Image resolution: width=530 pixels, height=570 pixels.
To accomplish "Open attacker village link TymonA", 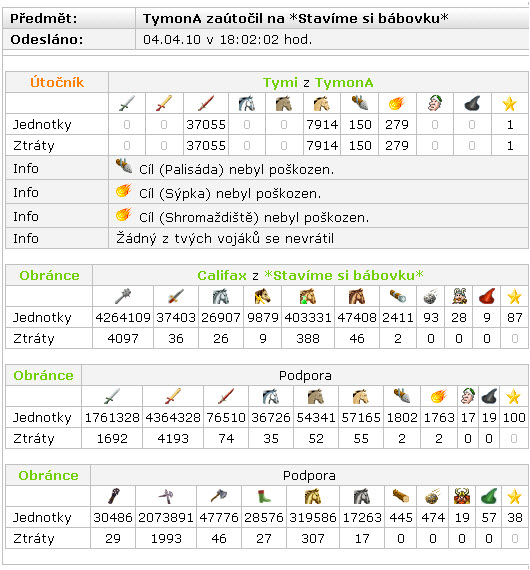I will 344,83.
